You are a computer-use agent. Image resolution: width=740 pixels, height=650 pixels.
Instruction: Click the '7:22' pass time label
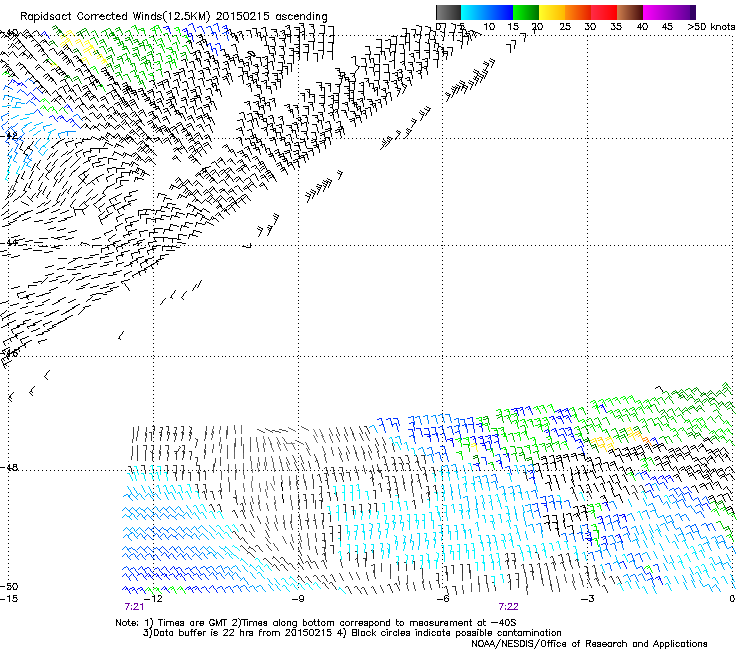(x=508, y=607)
